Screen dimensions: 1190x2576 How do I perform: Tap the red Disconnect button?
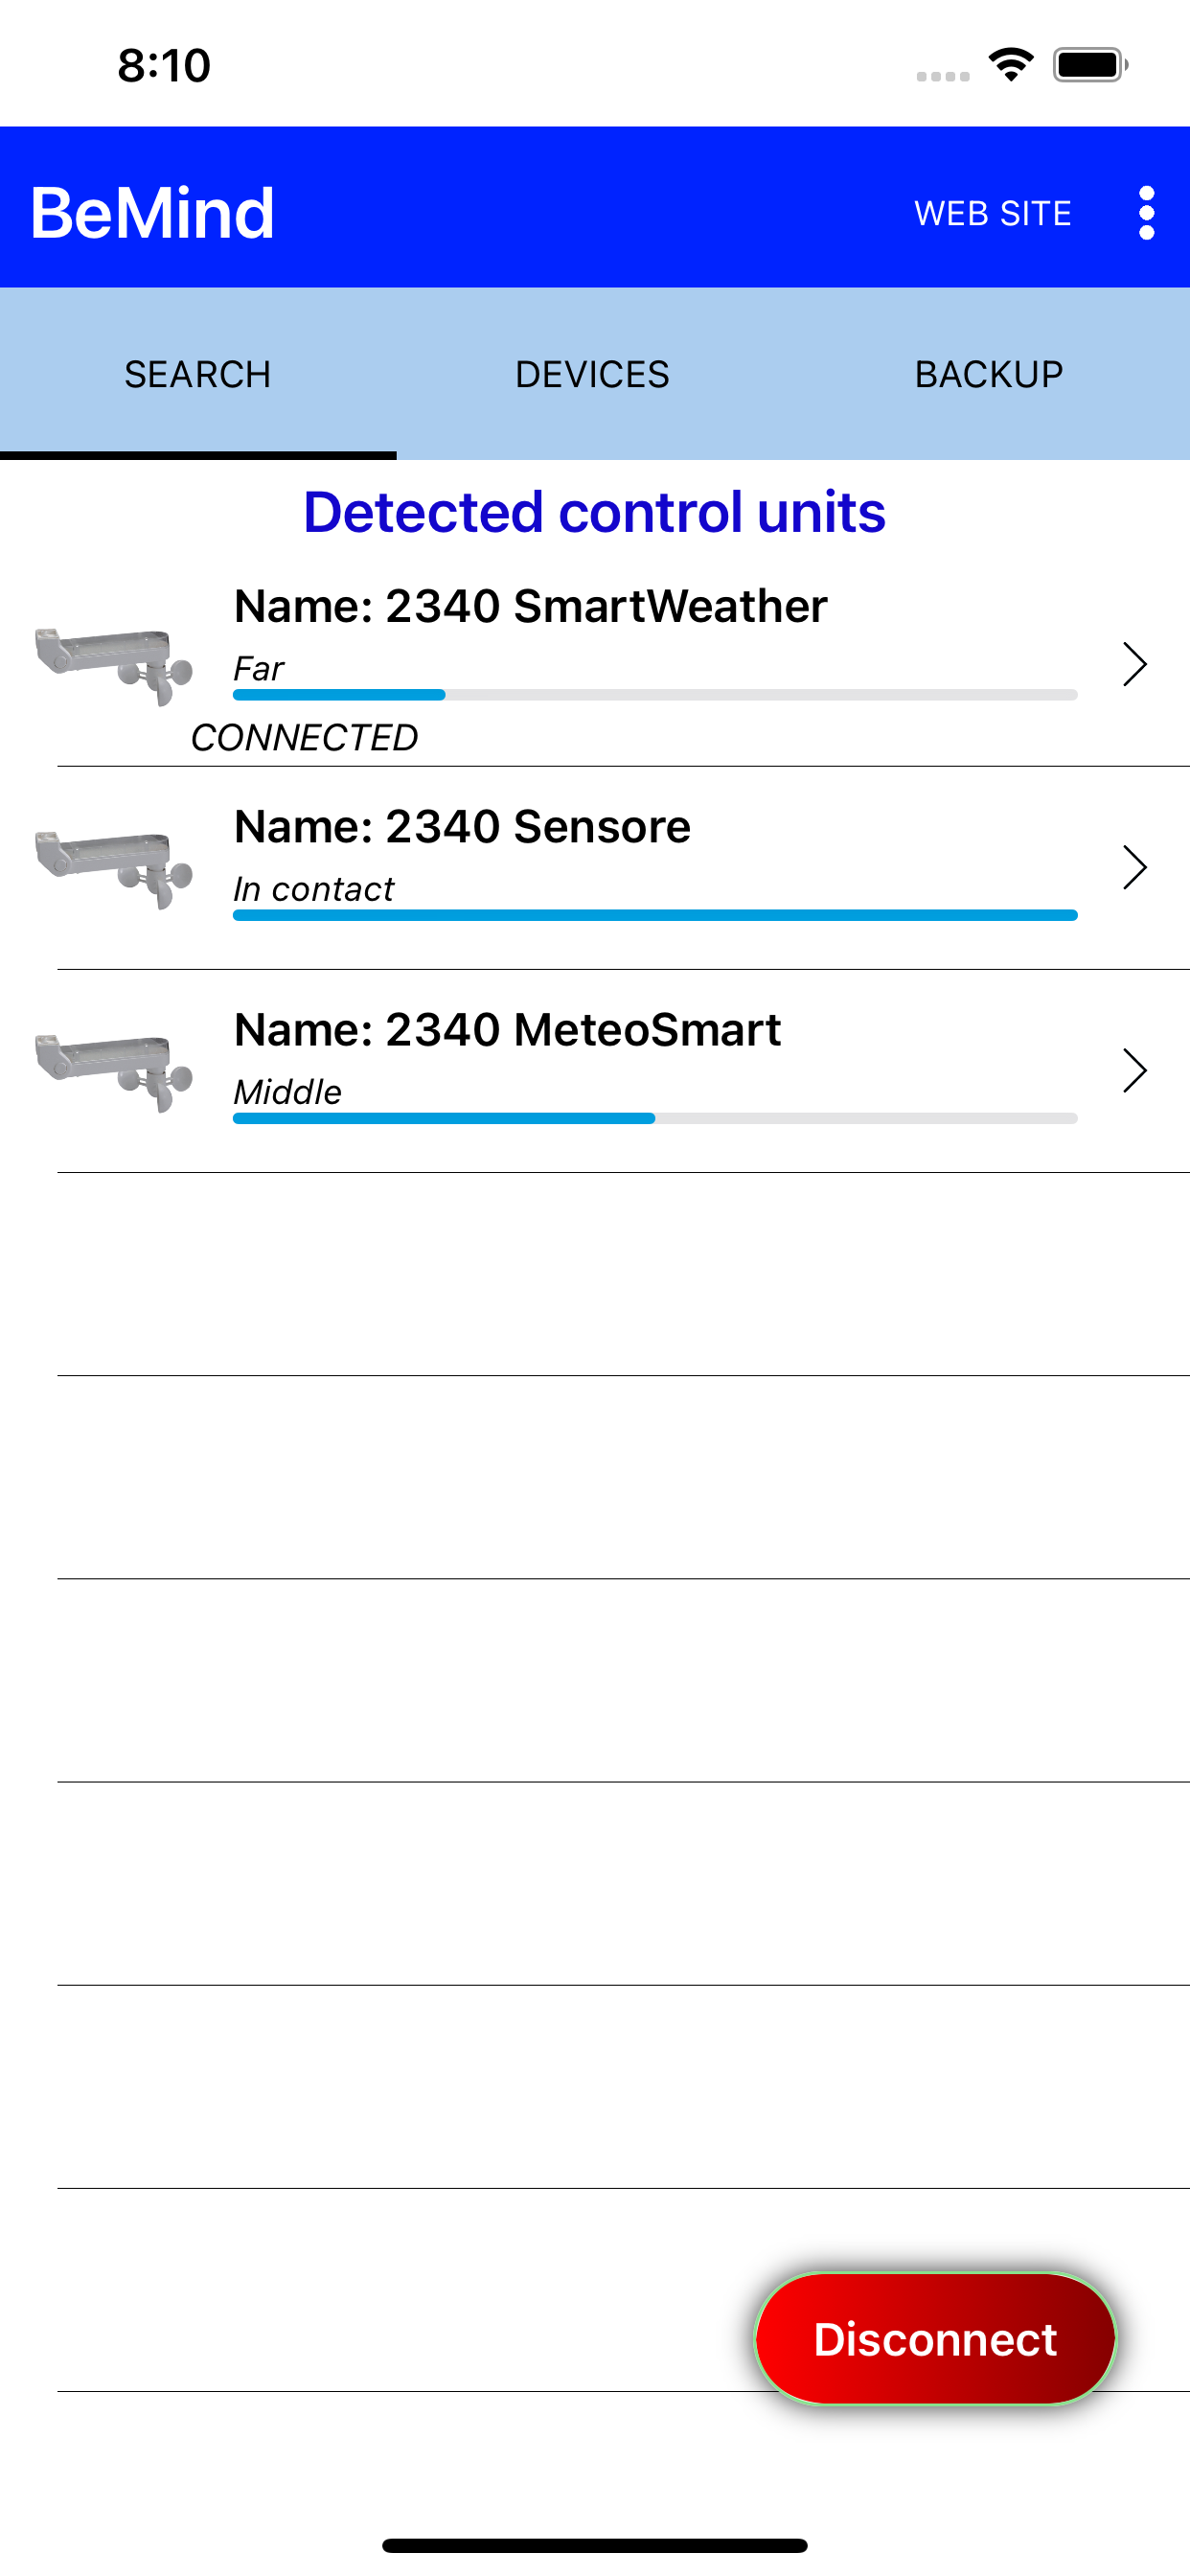935,2339
